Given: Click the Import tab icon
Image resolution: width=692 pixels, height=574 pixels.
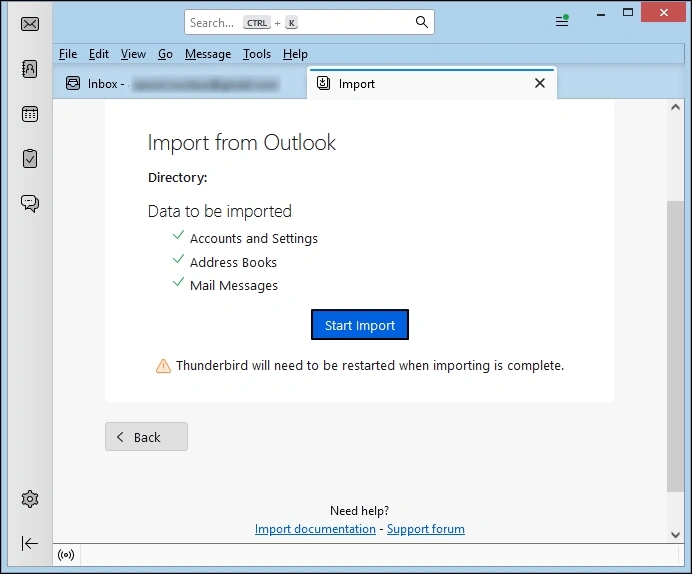Looking at the screenshot, I should pyautogui.click(x=323, y=83).
